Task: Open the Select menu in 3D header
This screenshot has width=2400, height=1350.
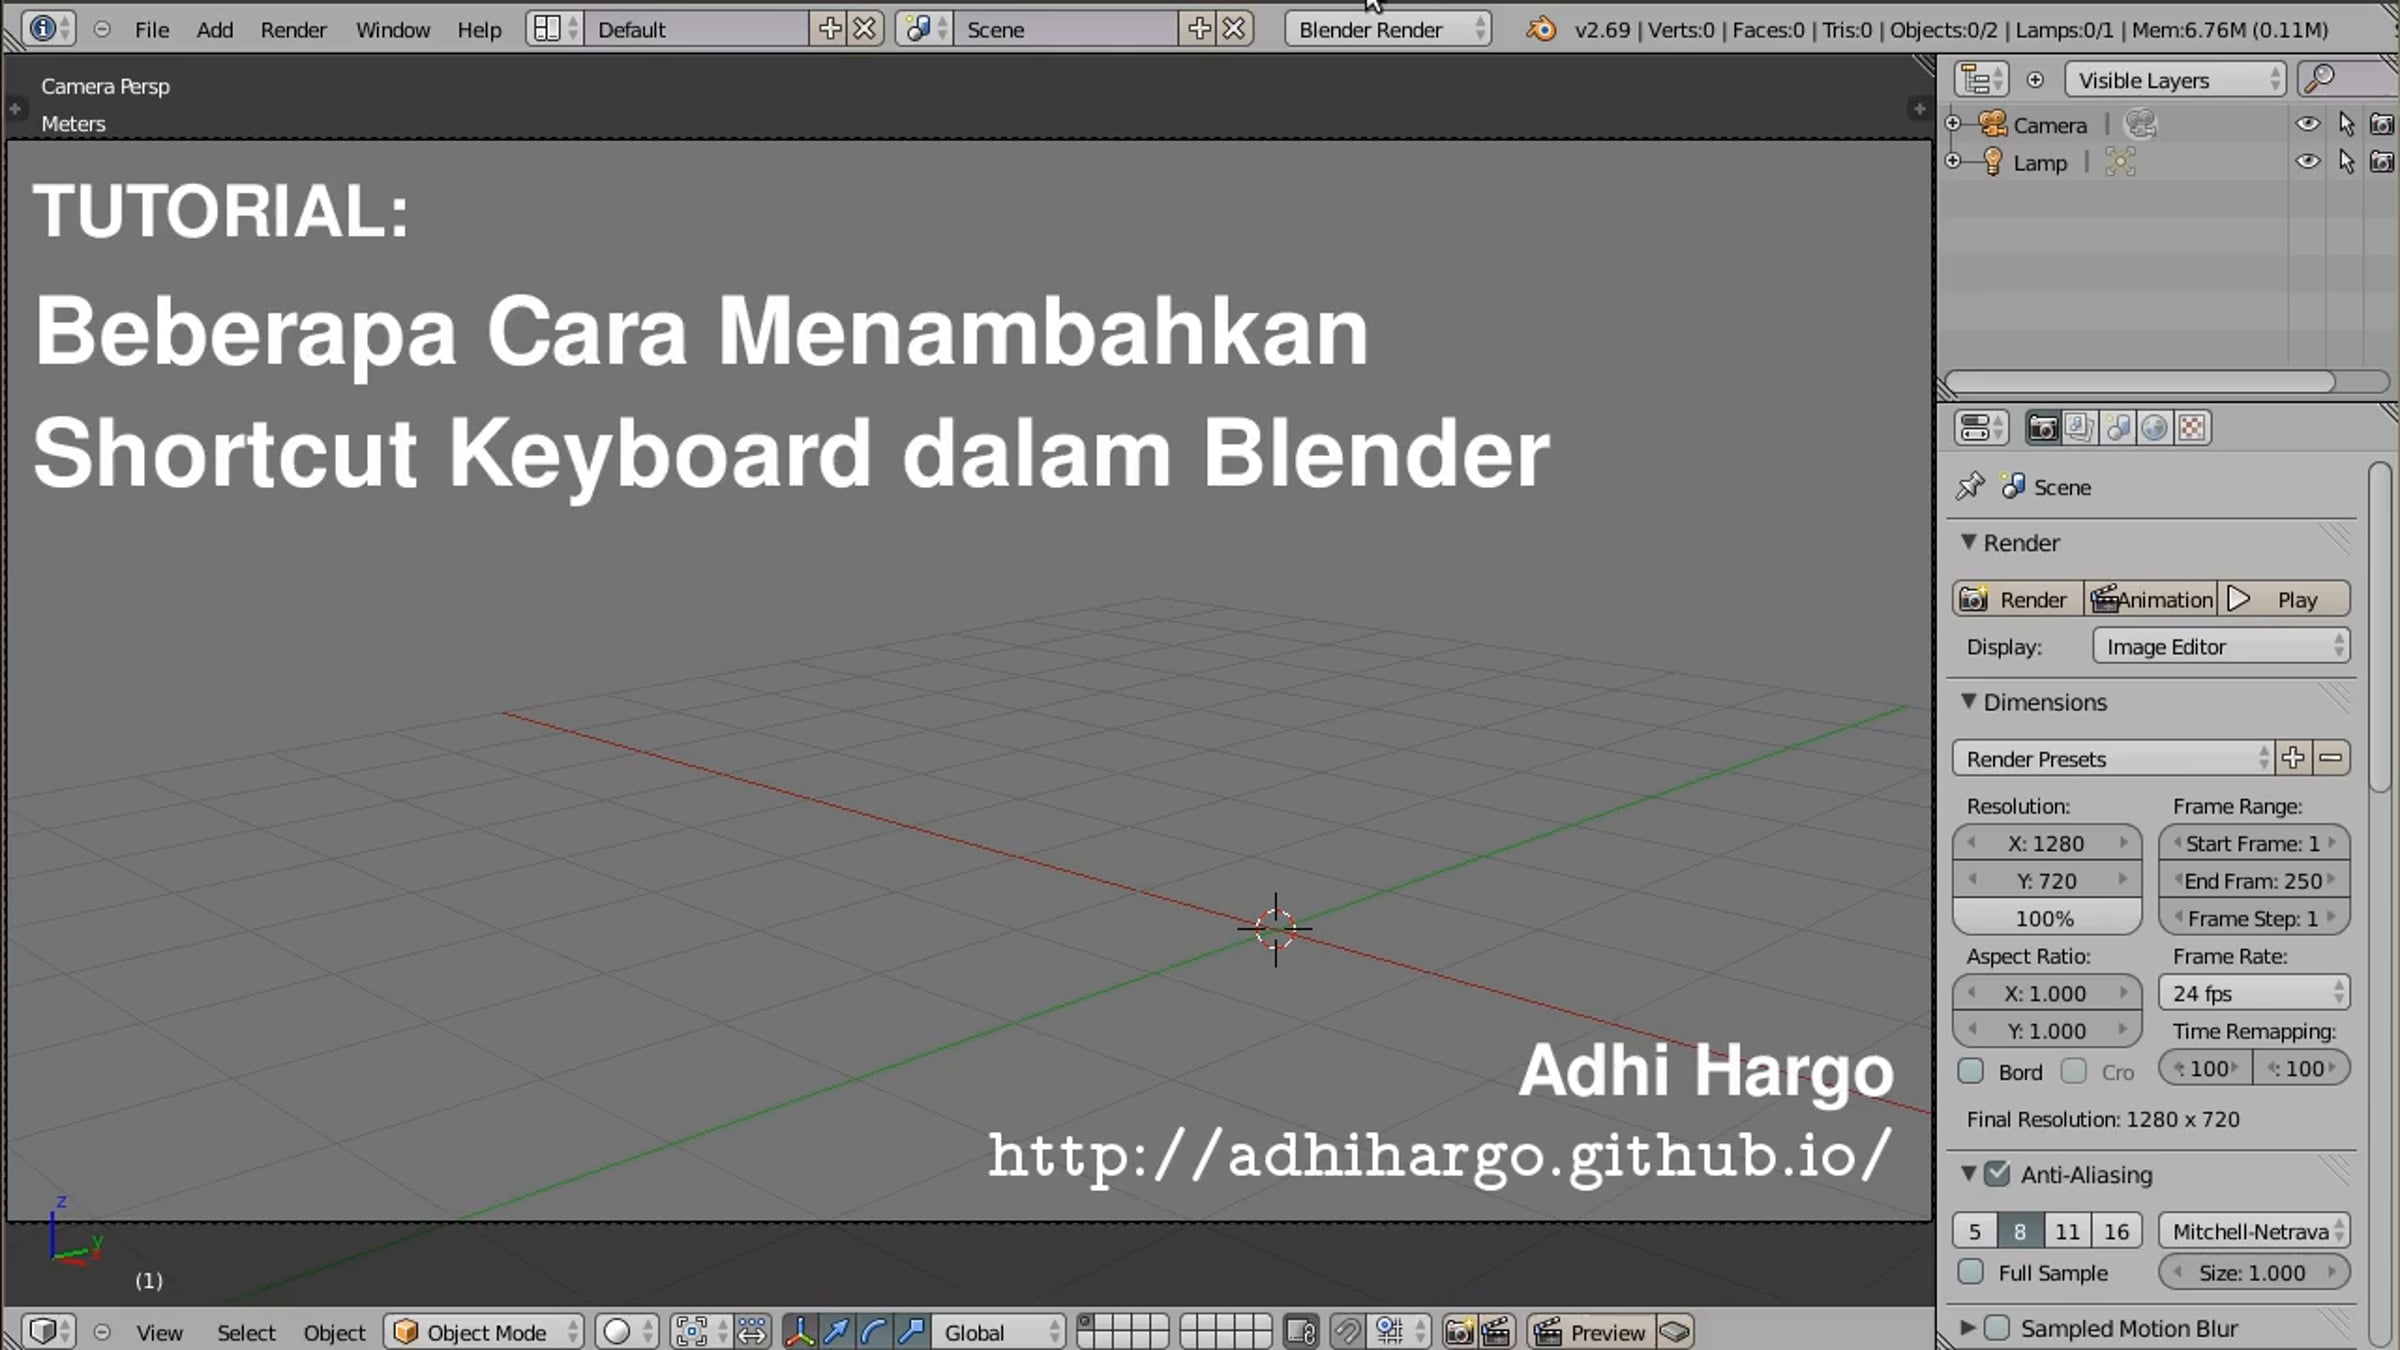Action: point(246,1332)
